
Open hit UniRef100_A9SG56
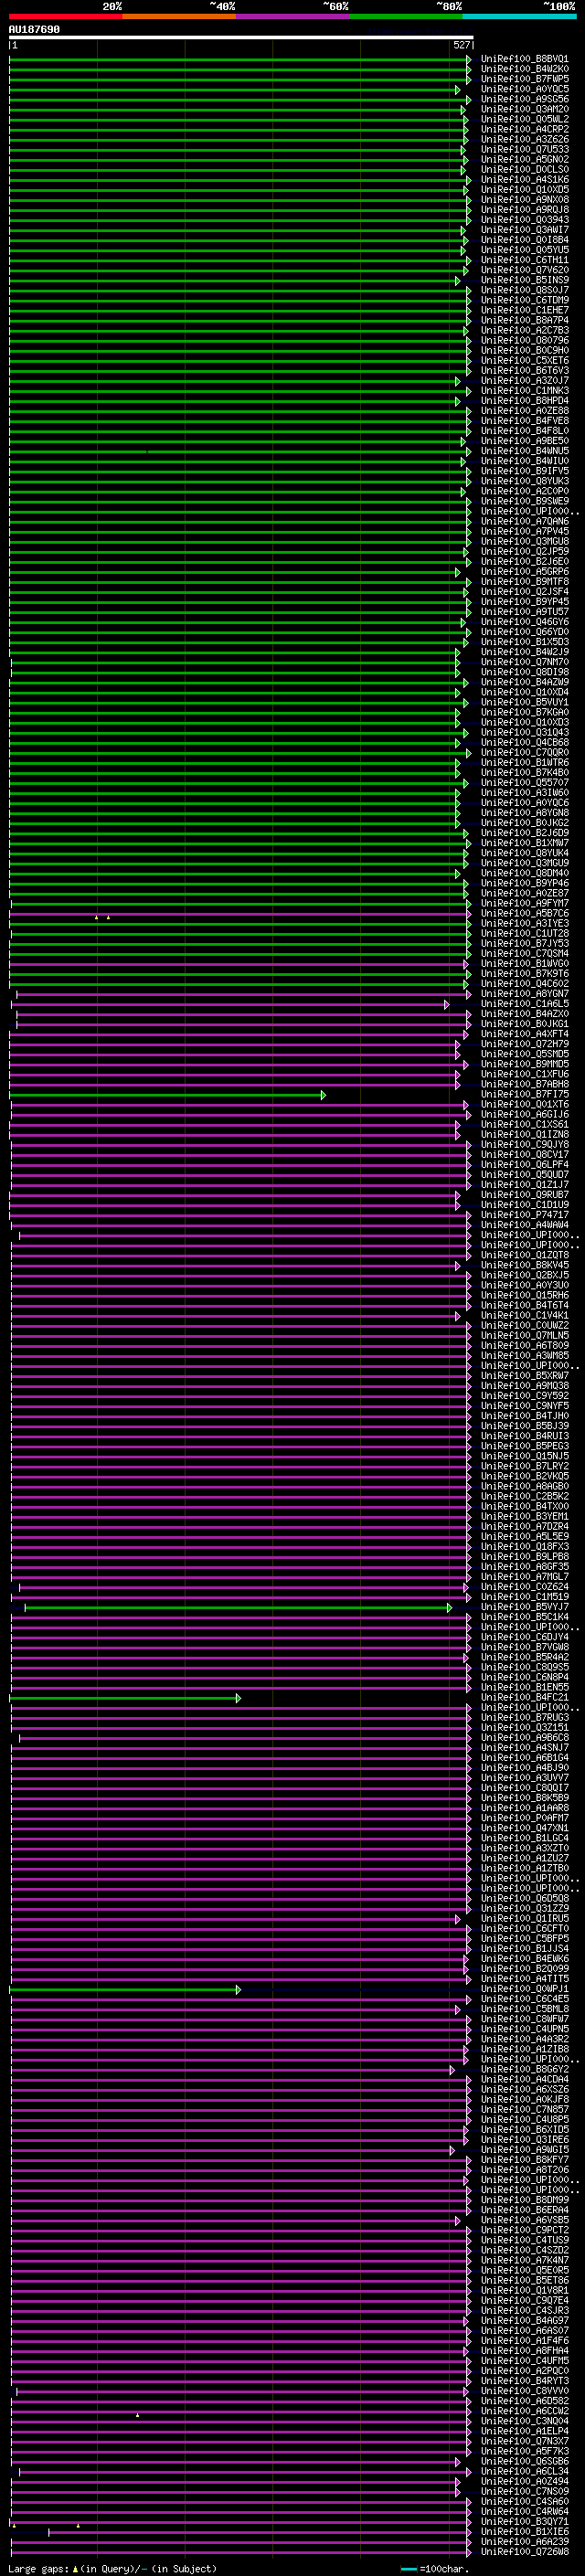pyautogui.click(x=524, y=99)
